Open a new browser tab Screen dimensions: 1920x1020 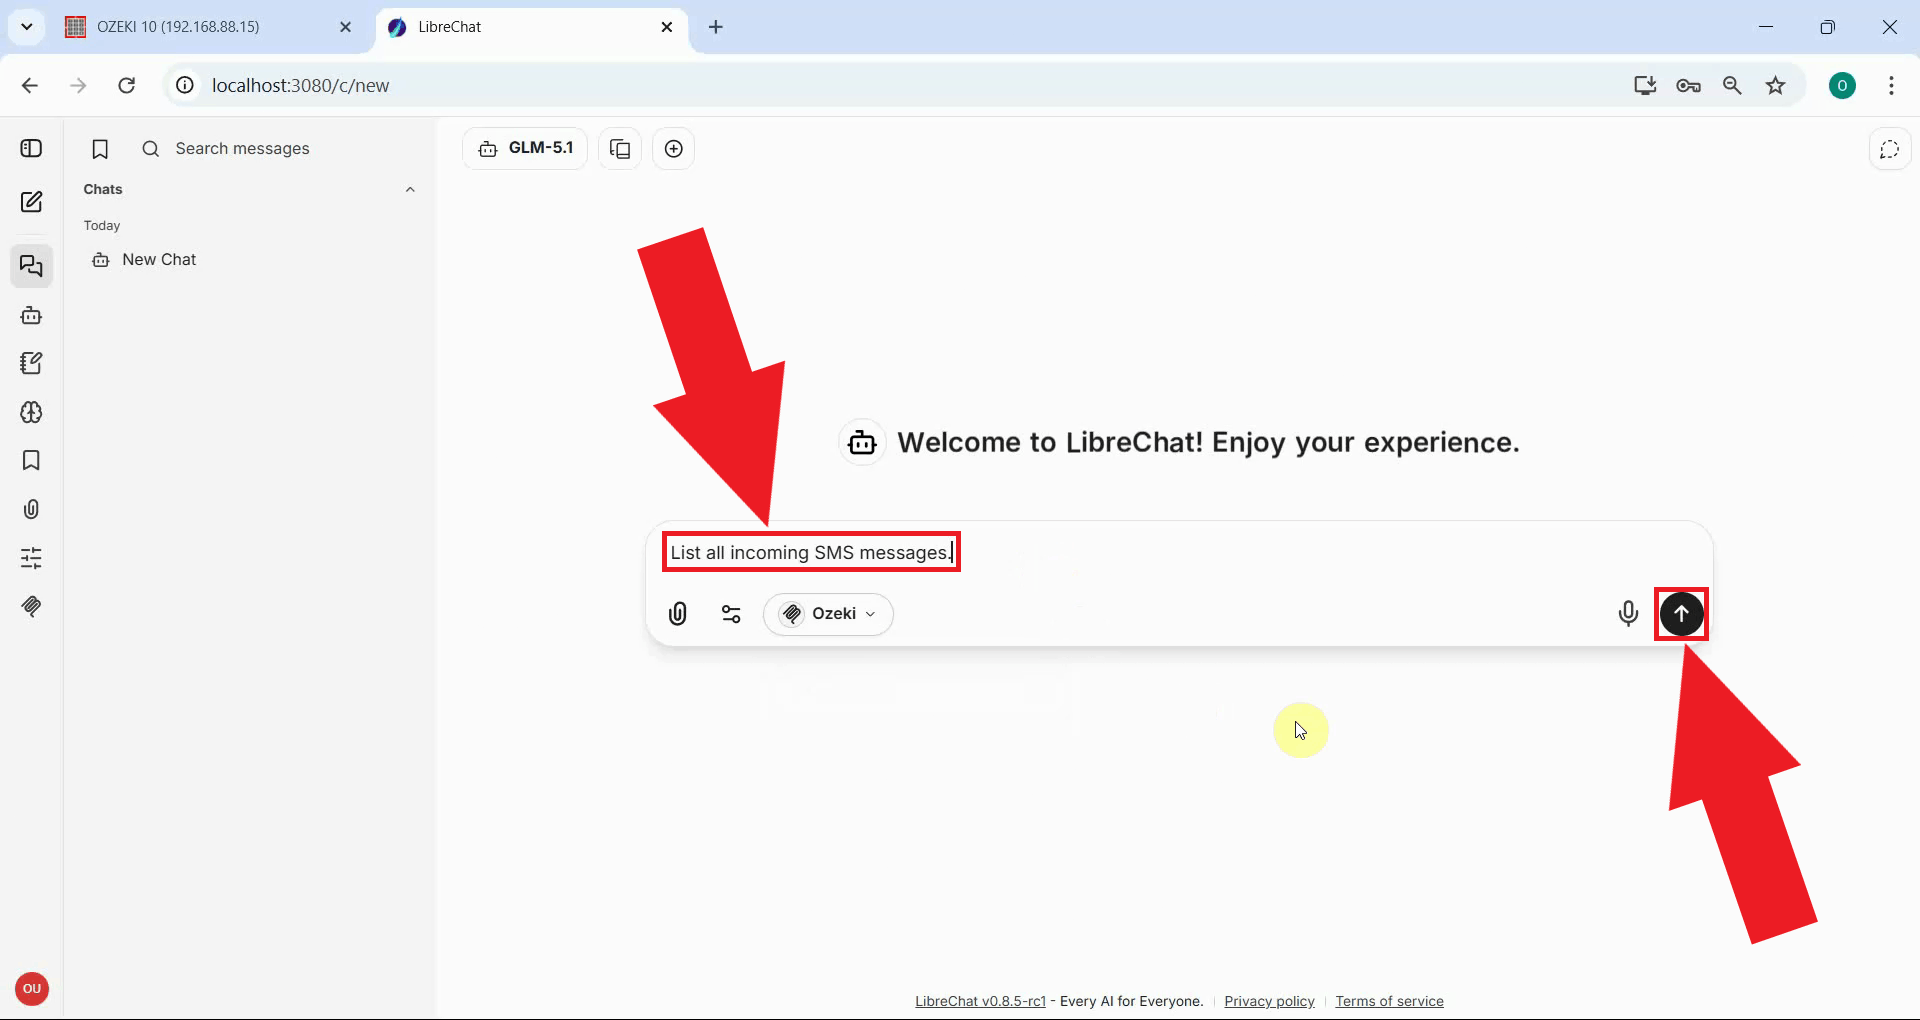[716, 27]
